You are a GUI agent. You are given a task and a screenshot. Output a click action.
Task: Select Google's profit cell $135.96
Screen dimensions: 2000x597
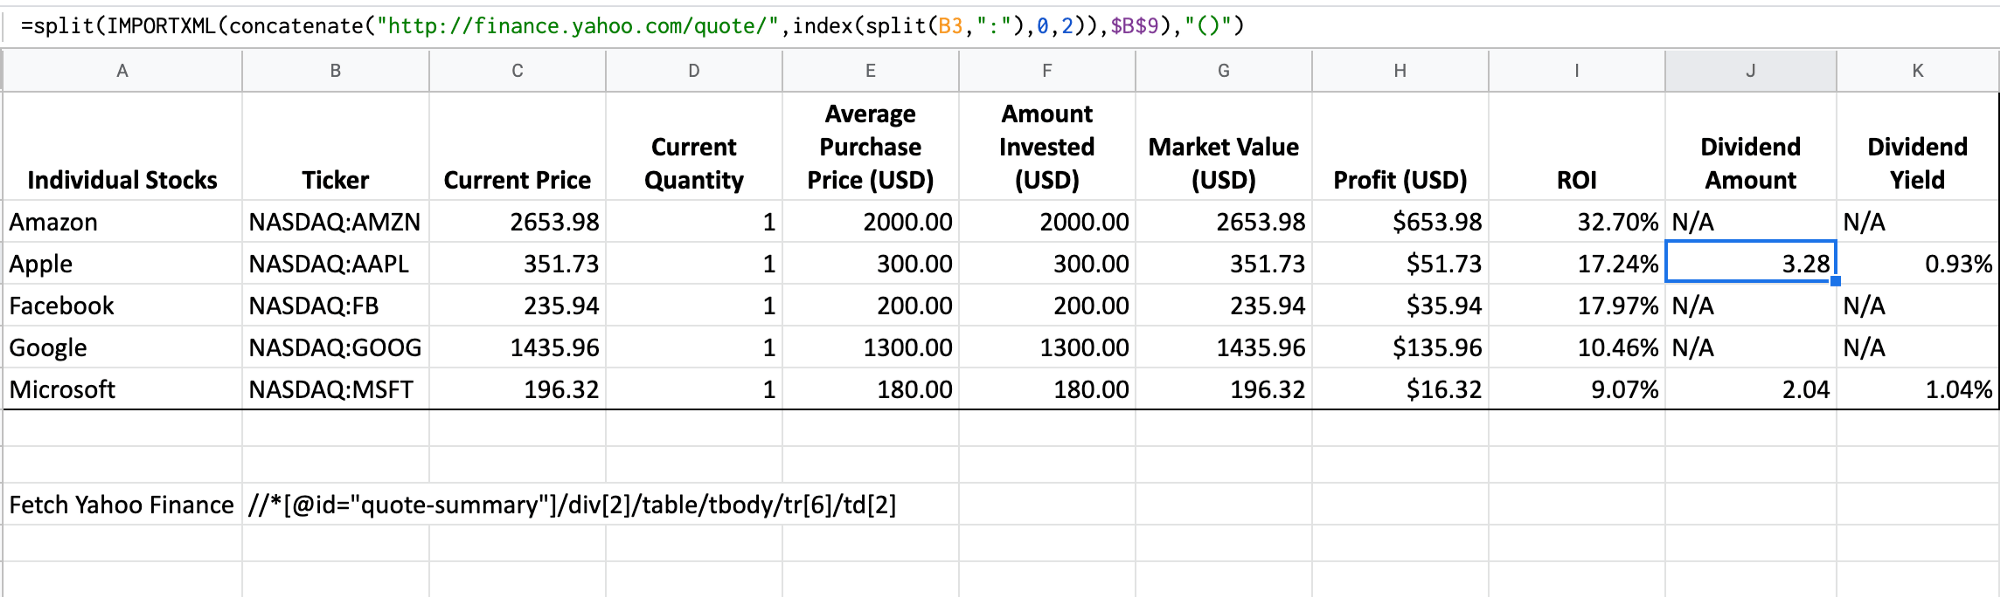1400,347
